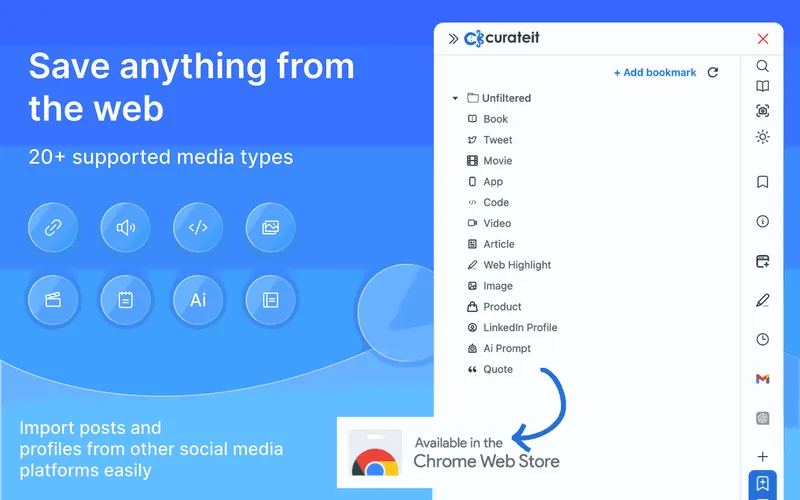The image size is (800, 500).
Task: Select the Code media type
Action: 488,203
